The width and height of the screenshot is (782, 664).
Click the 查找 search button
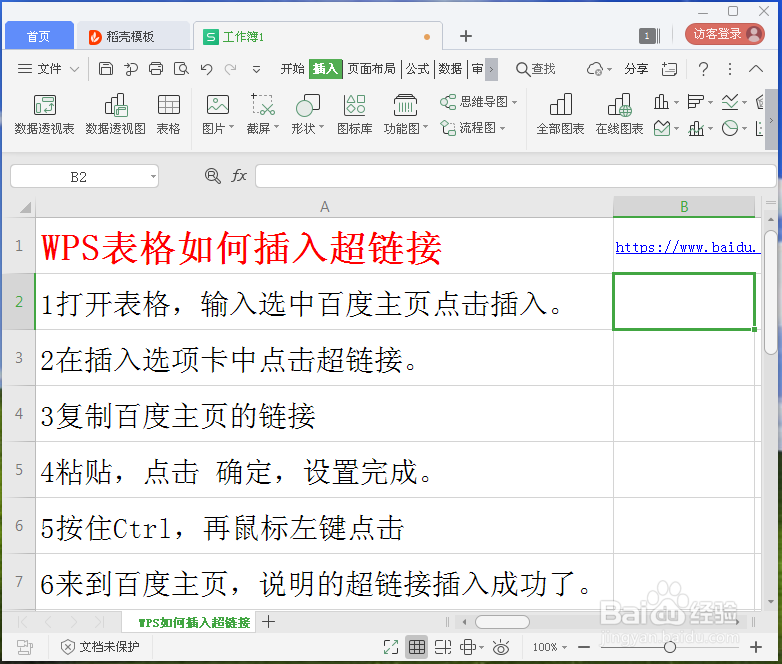[536, 69]
